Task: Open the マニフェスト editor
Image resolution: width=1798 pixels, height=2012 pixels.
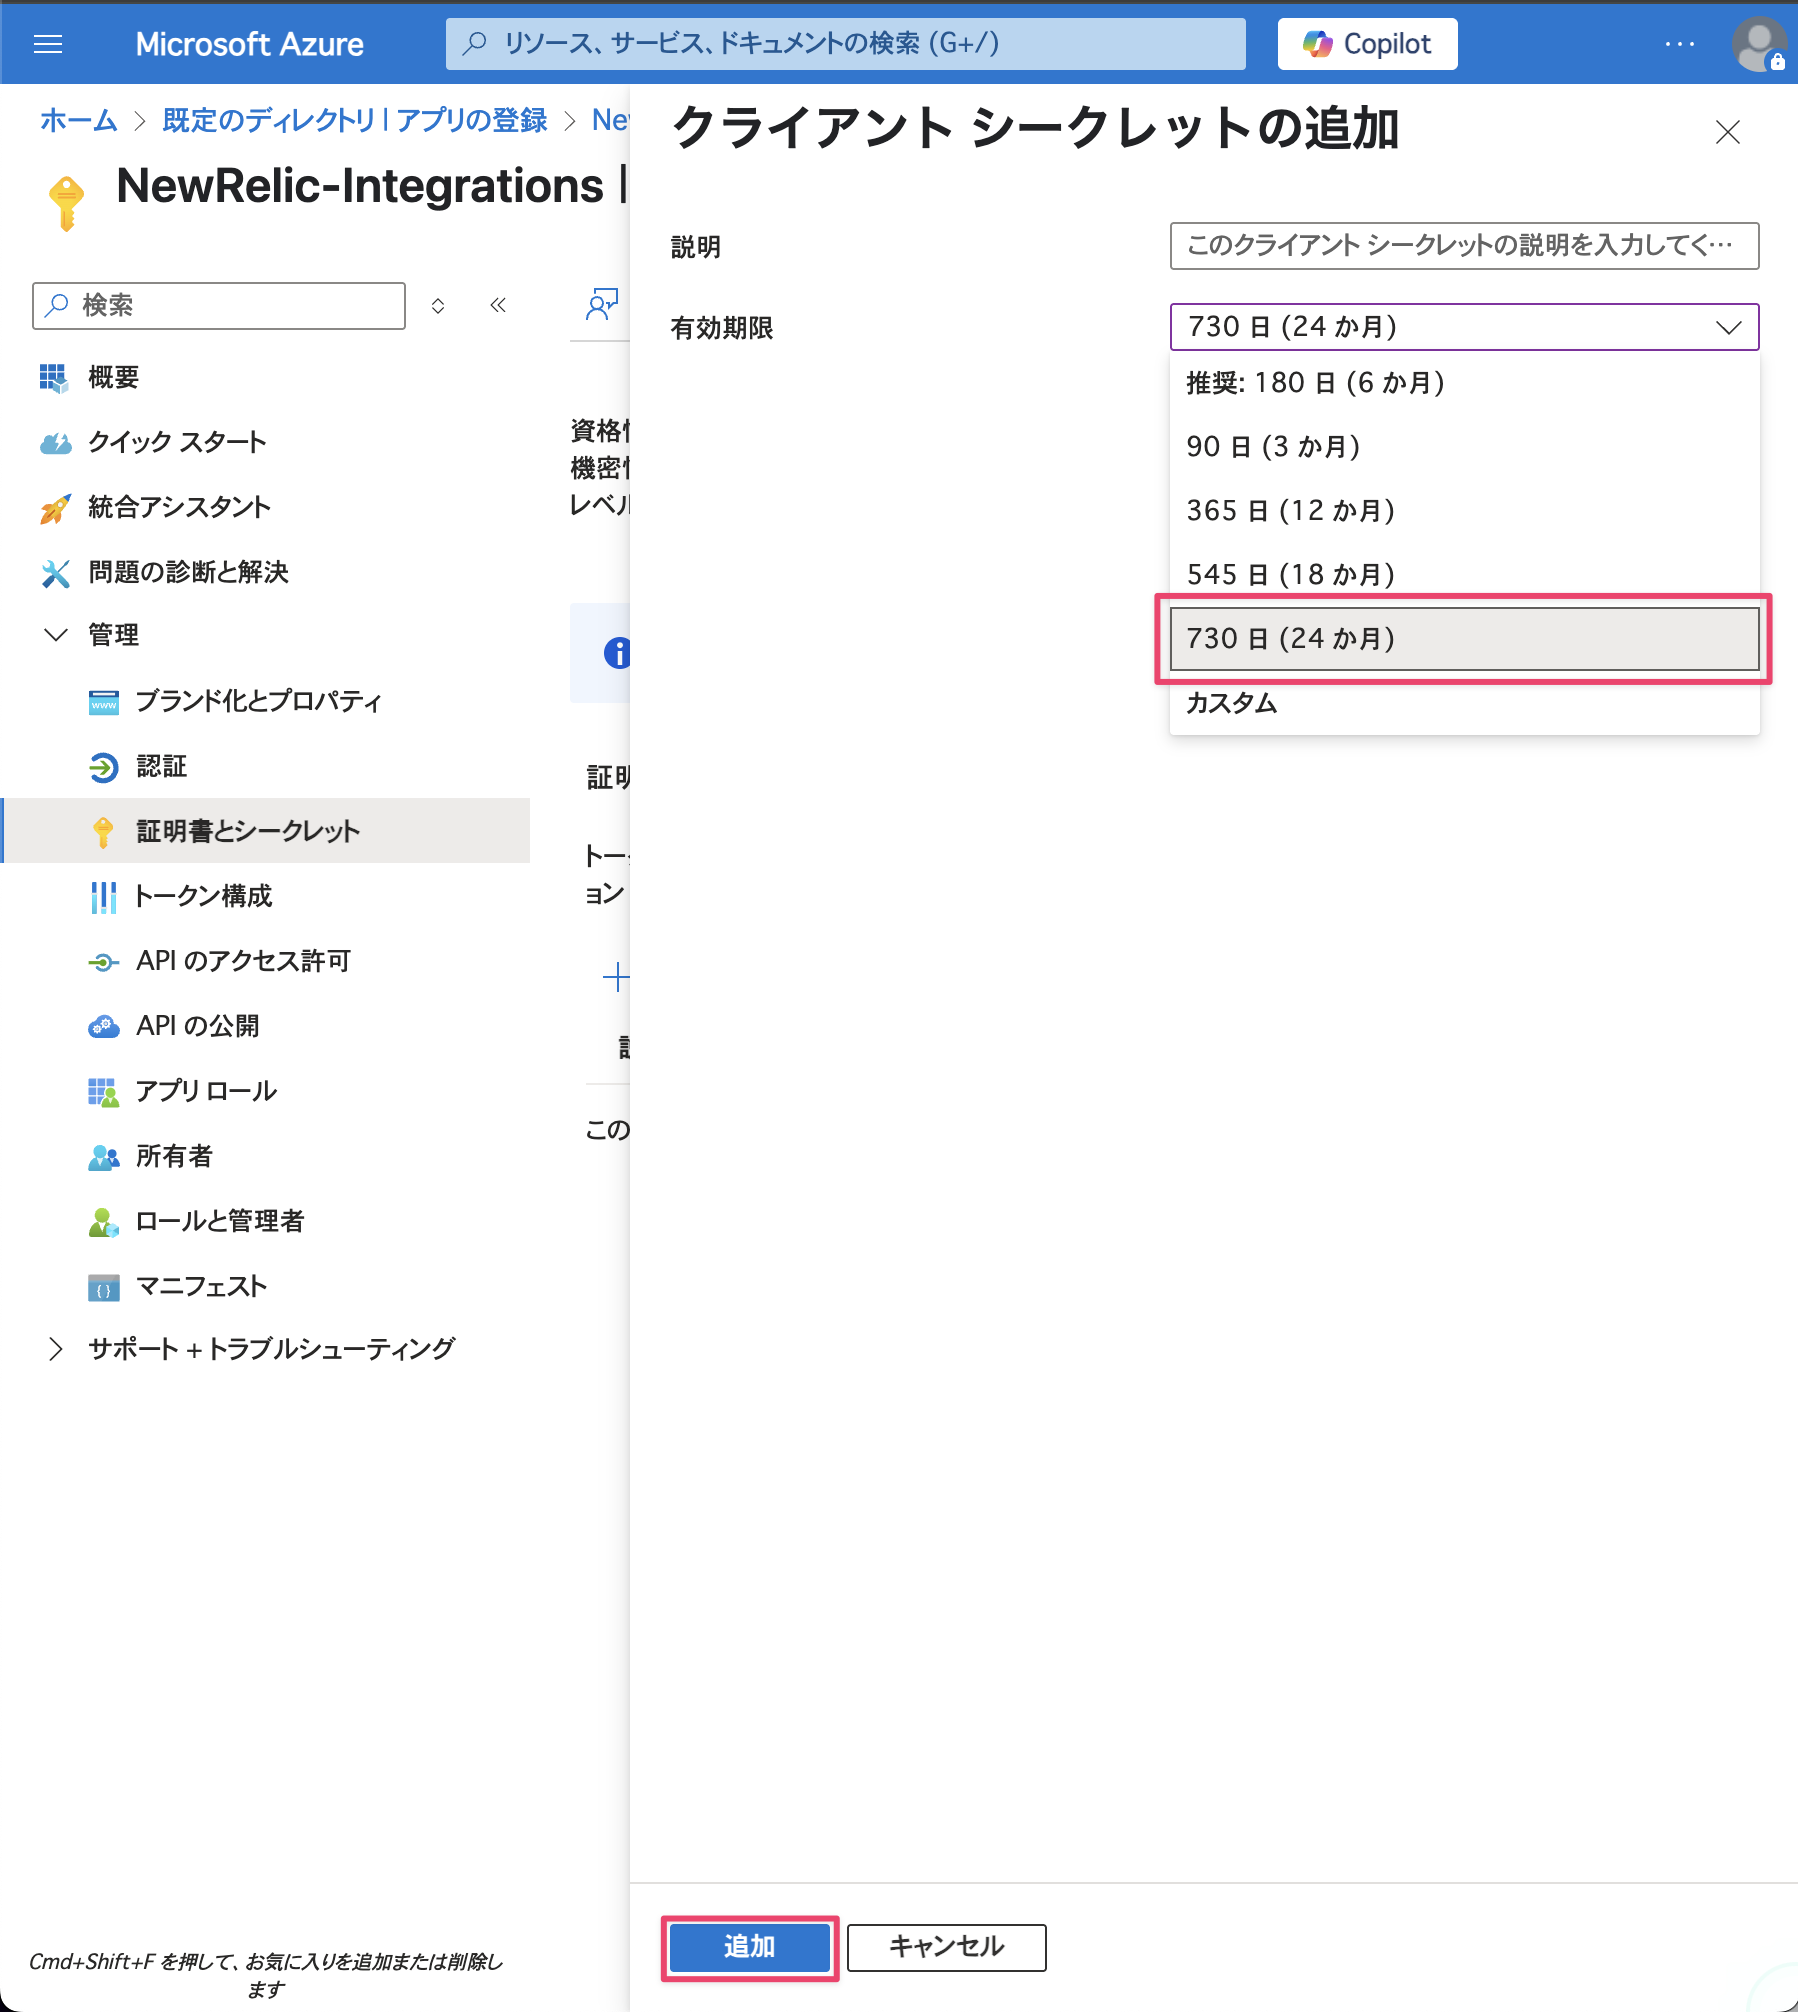Action: coord(200,1287)
